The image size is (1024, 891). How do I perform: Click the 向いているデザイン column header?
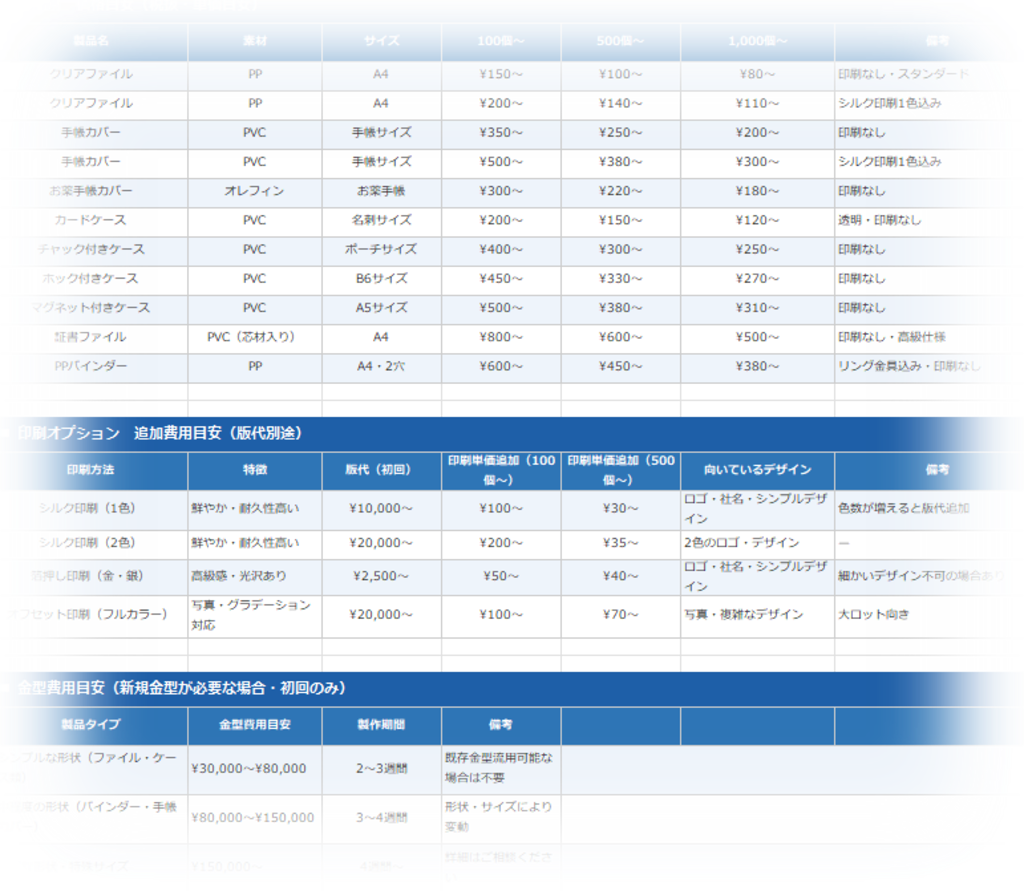[x=757, y=470]
